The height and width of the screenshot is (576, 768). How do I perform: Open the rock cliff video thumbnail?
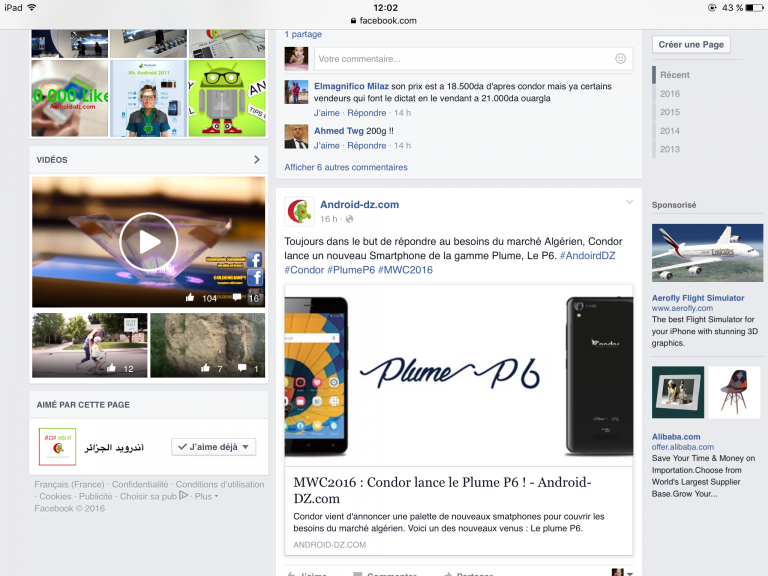click(208, 345)
